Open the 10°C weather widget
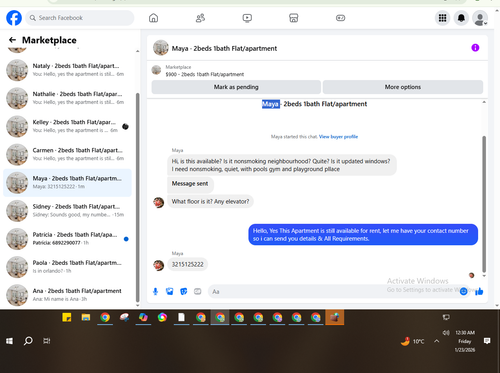This screenshot has height=373, width=500. (x=413, y=341)
